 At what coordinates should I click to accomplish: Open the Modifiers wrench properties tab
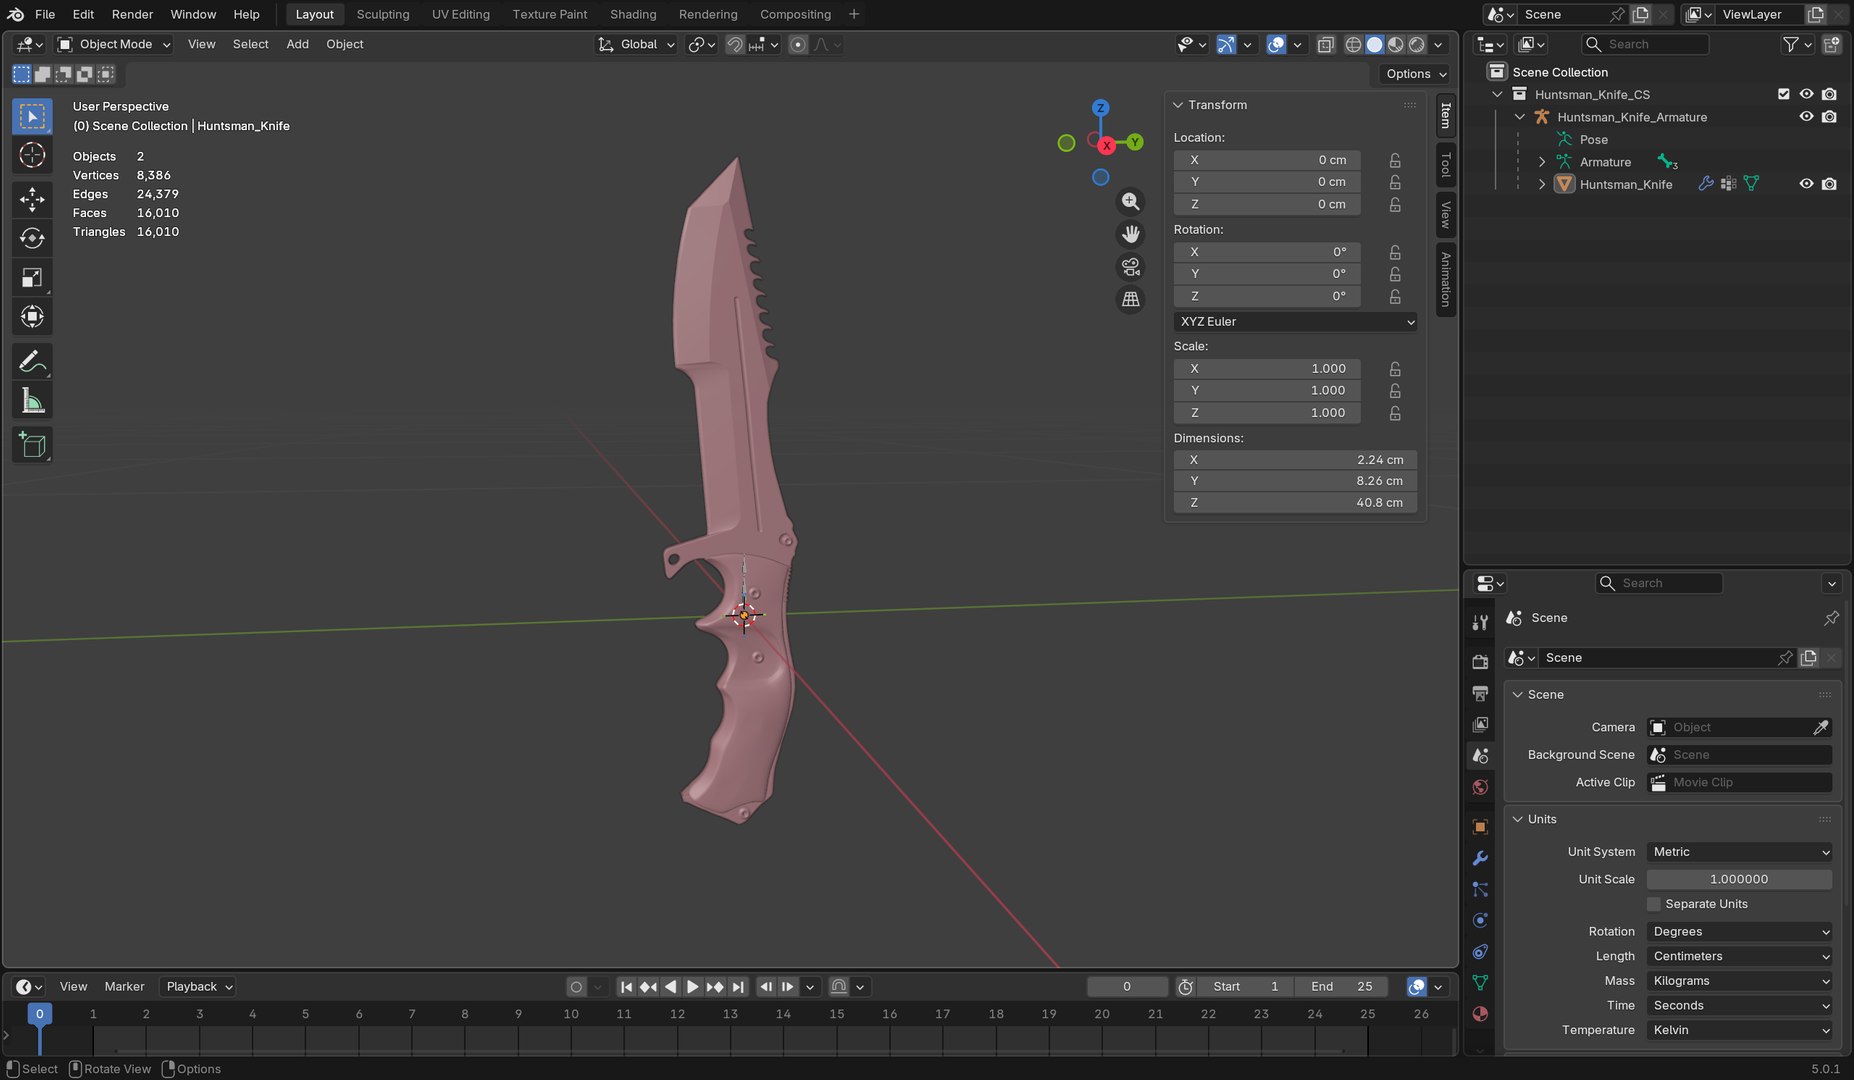point(1480,858)
